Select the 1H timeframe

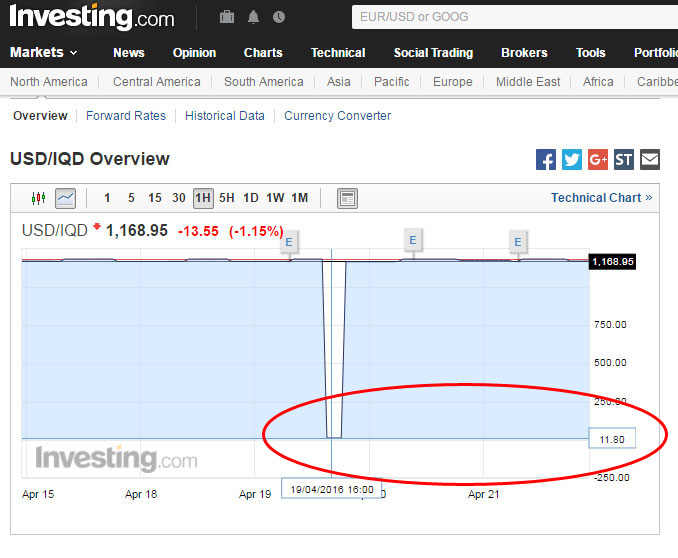203,198
